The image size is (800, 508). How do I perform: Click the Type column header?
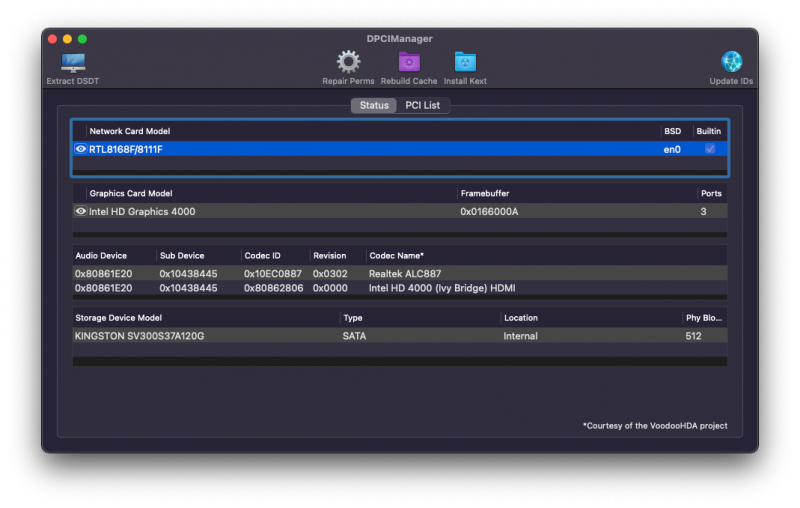[353, 318]
